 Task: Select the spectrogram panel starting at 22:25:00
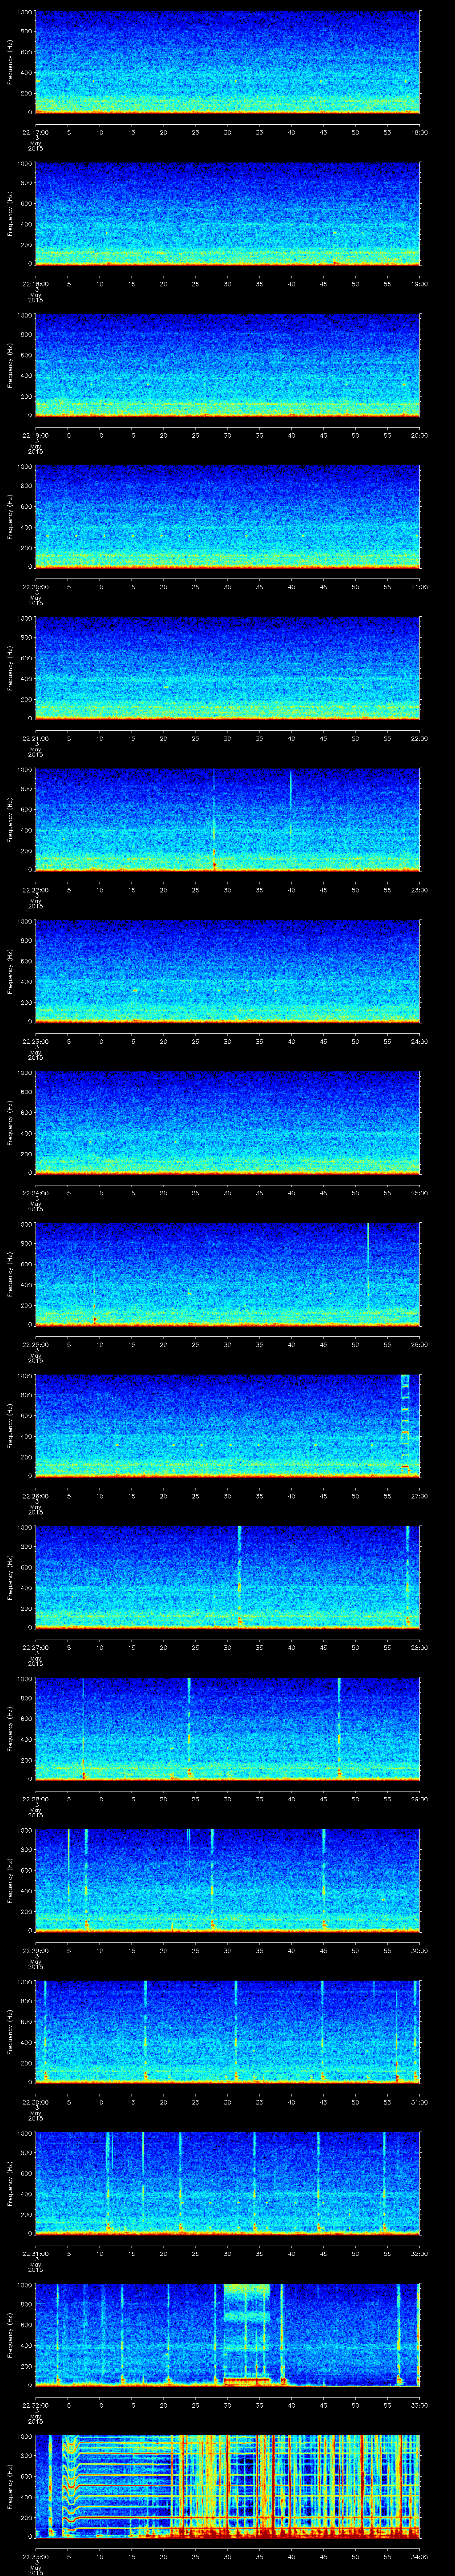click(227, 1275)
